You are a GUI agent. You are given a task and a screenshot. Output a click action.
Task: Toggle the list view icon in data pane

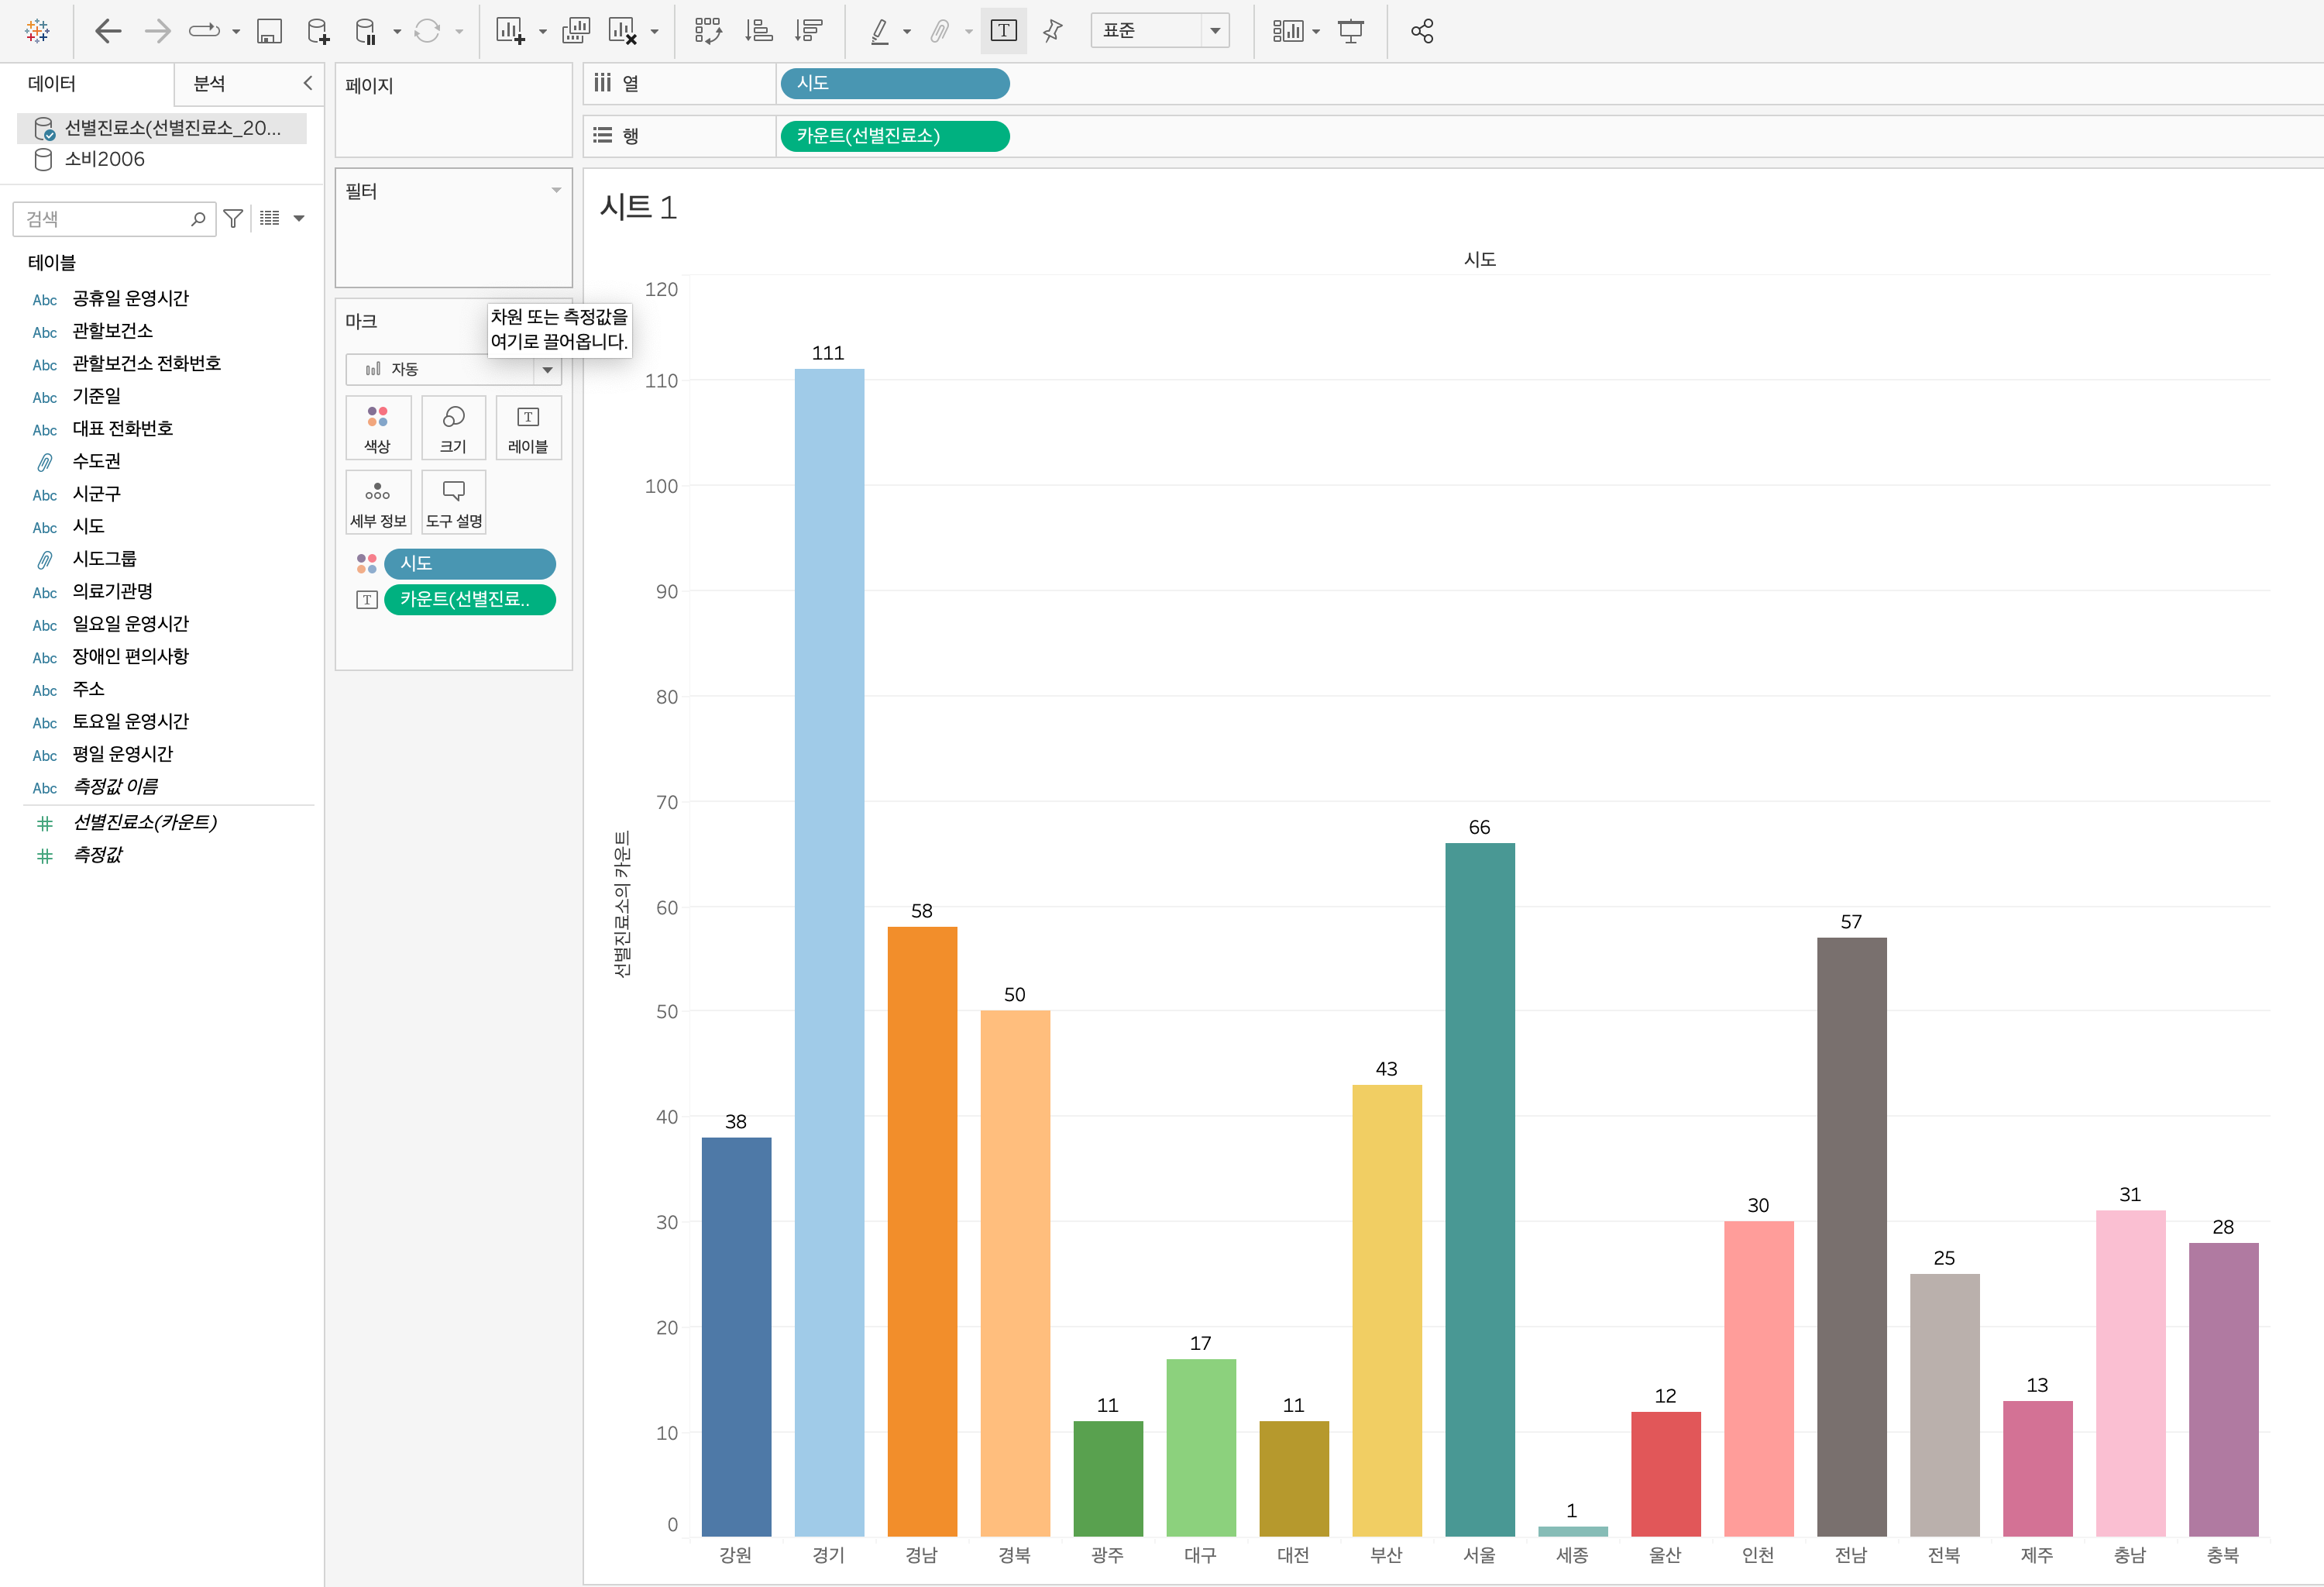[x=270, y=218]
